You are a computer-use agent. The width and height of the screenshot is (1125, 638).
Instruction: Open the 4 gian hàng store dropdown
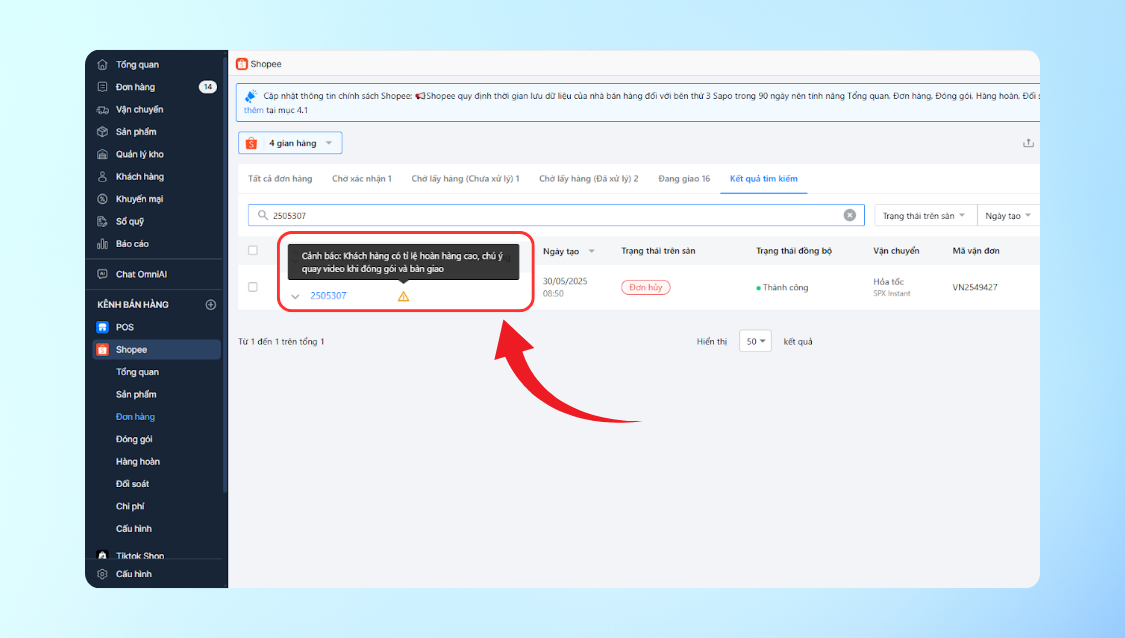point(290,143)
